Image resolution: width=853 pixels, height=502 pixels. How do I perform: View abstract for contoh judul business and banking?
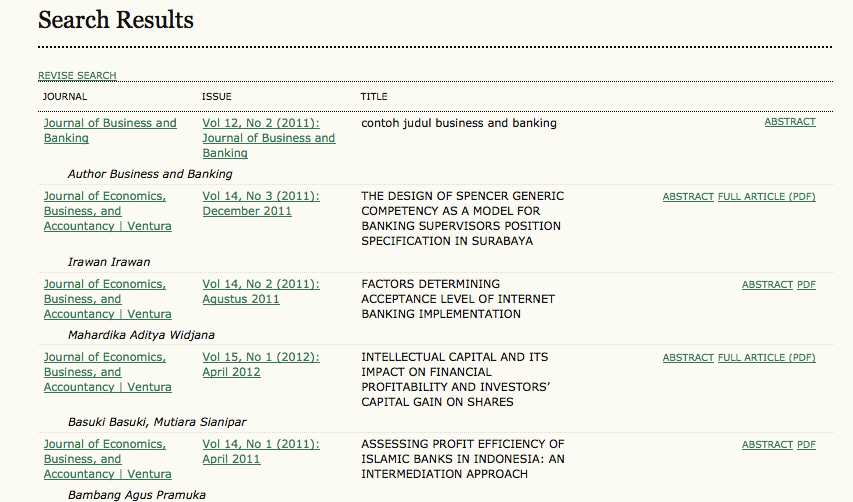coord(789,122)
